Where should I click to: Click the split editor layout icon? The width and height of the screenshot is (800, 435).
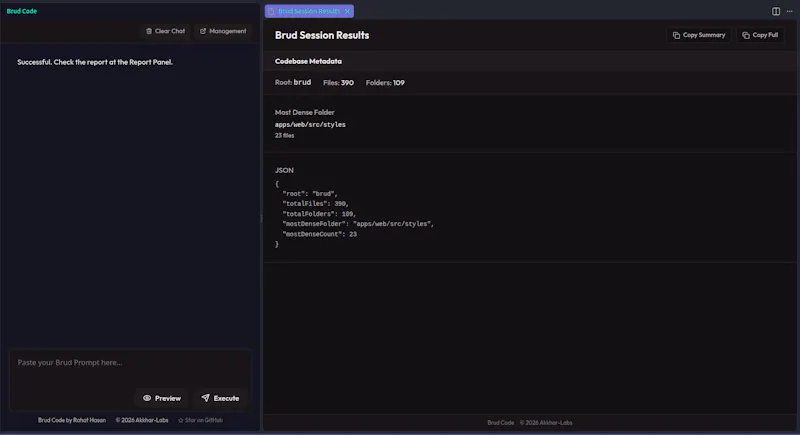click(x=776, y=11)
